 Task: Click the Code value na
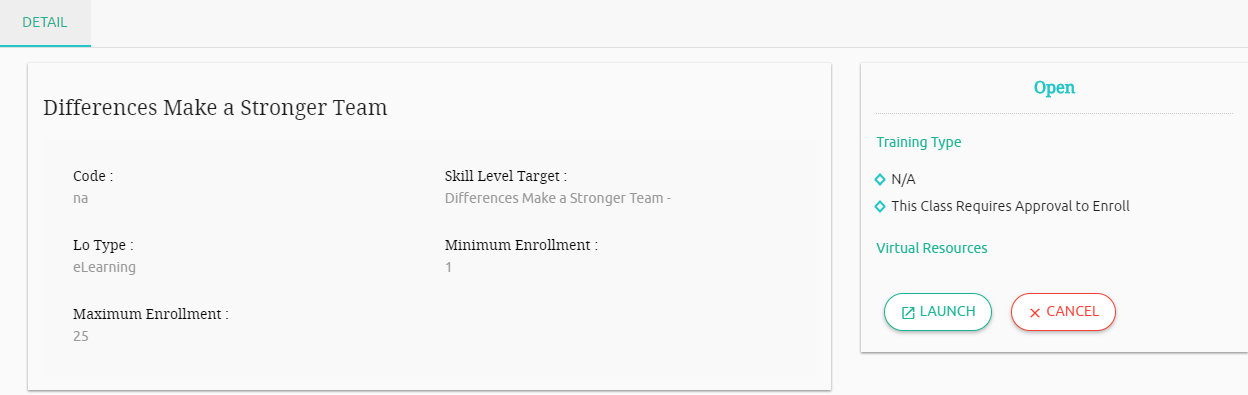point(81,198)
